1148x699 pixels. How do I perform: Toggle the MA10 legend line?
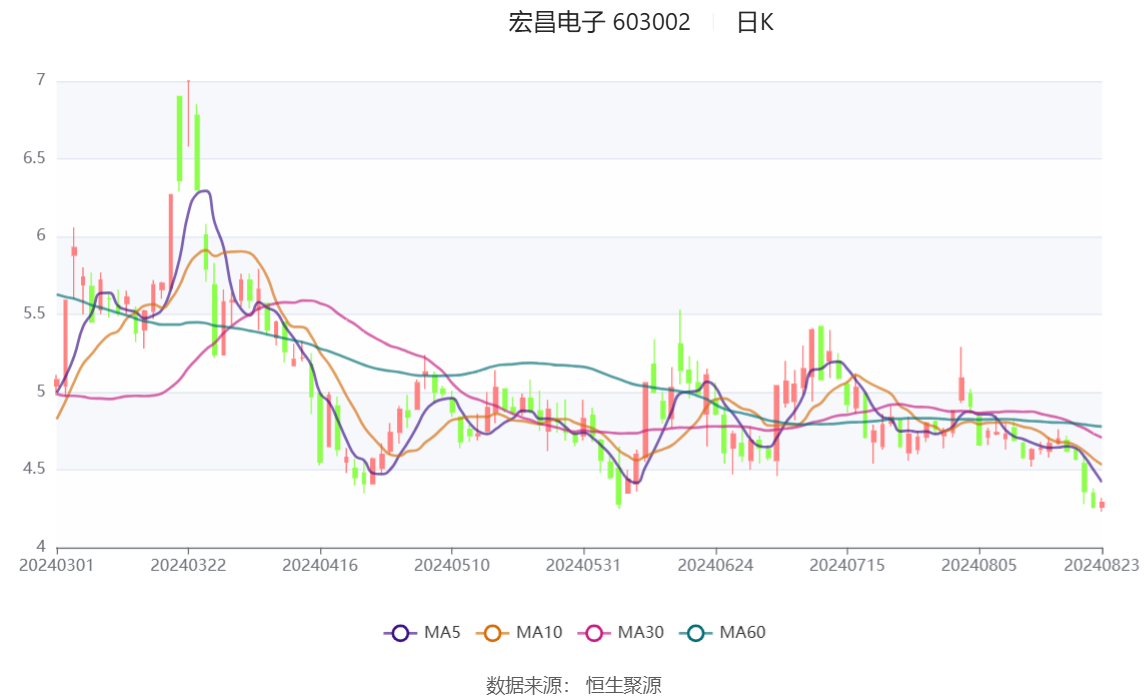520,632
